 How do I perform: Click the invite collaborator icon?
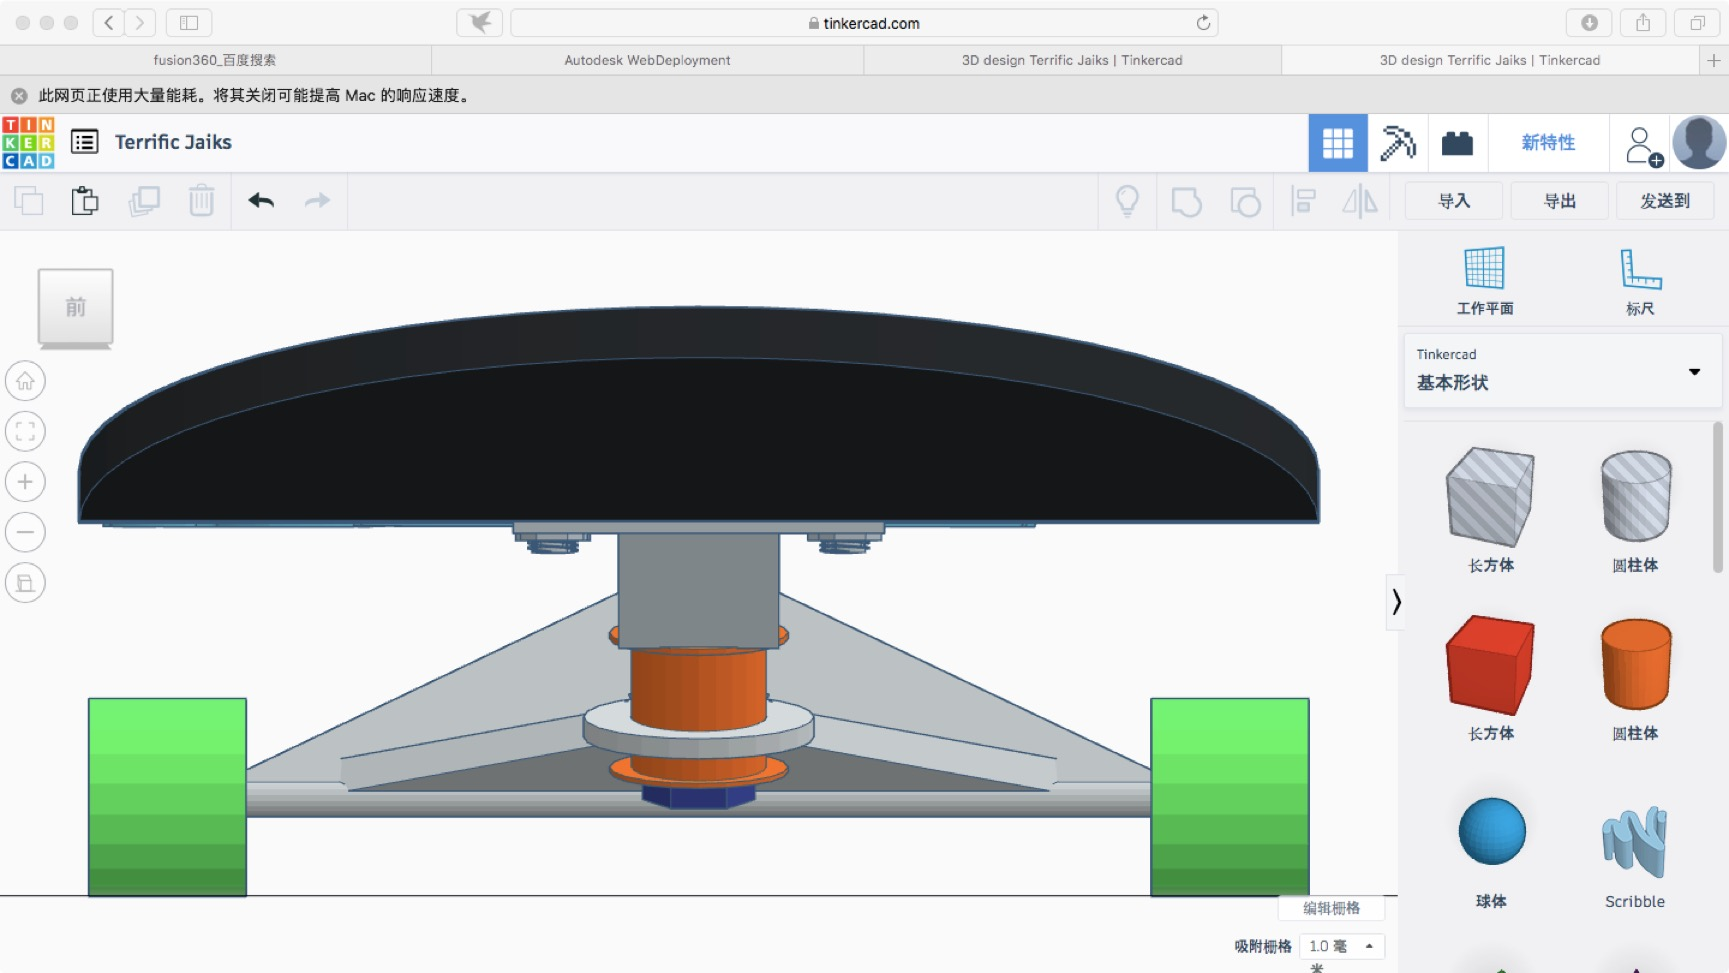click(1643, 145)
